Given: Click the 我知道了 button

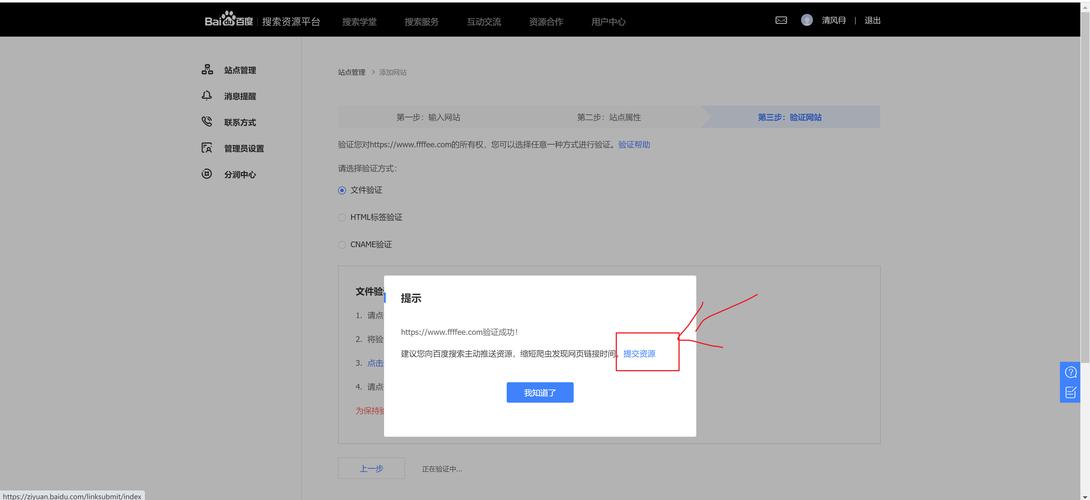Looking at the screenshot, I should pyautogui.click(x=540, y=392).
